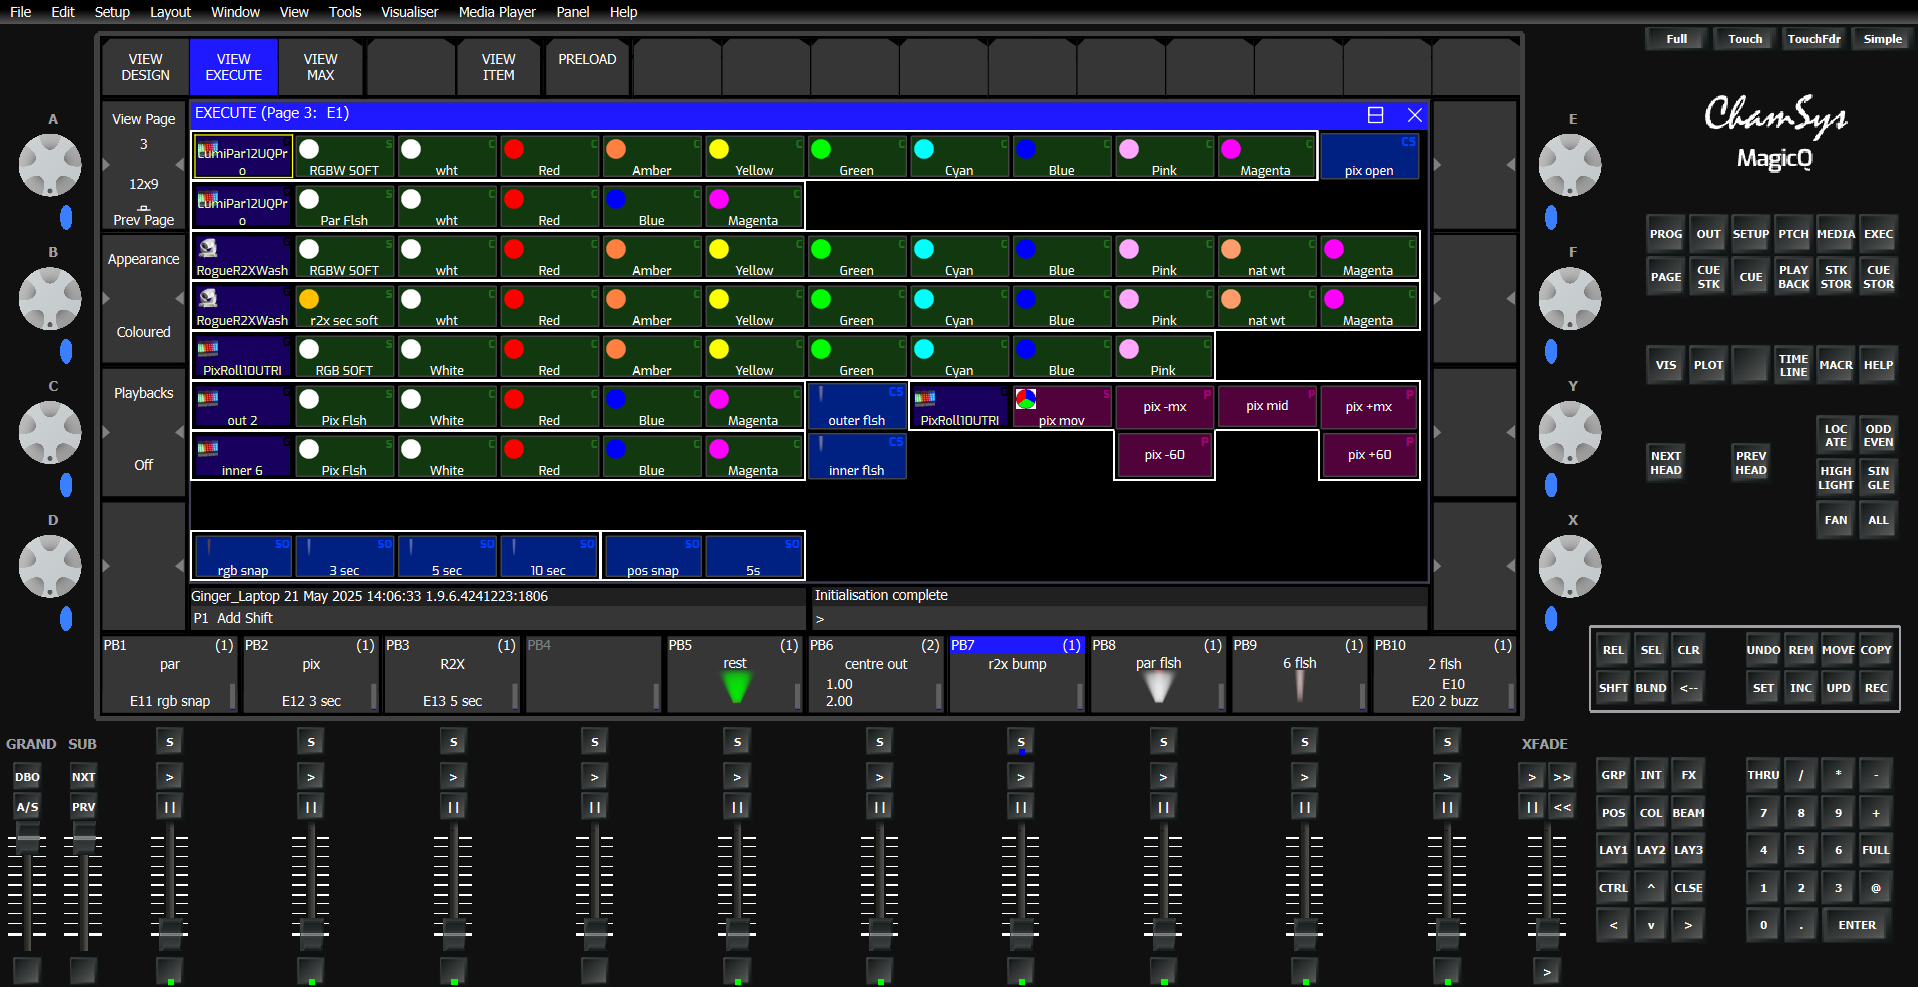Click the pix mov colour wheel item
This screenshot has height=987, width=1918.
(x=1062, y=407)
